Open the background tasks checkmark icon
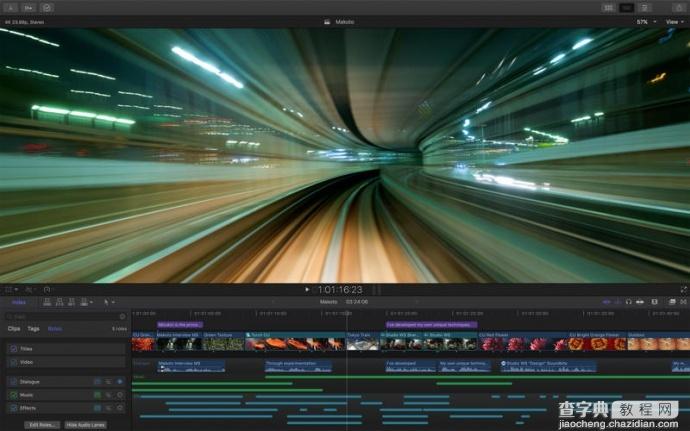The image size is (690, 431). coord(47,7)
